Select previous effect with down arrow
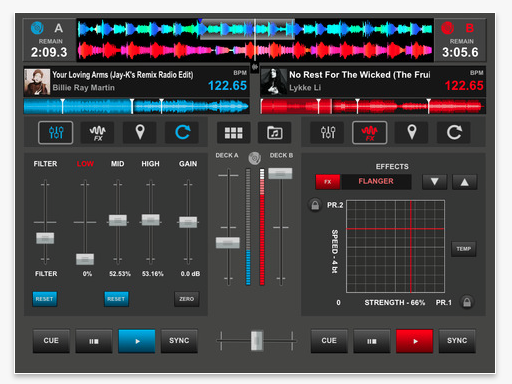This screenshot has width=512, height=384. point(434,182)
